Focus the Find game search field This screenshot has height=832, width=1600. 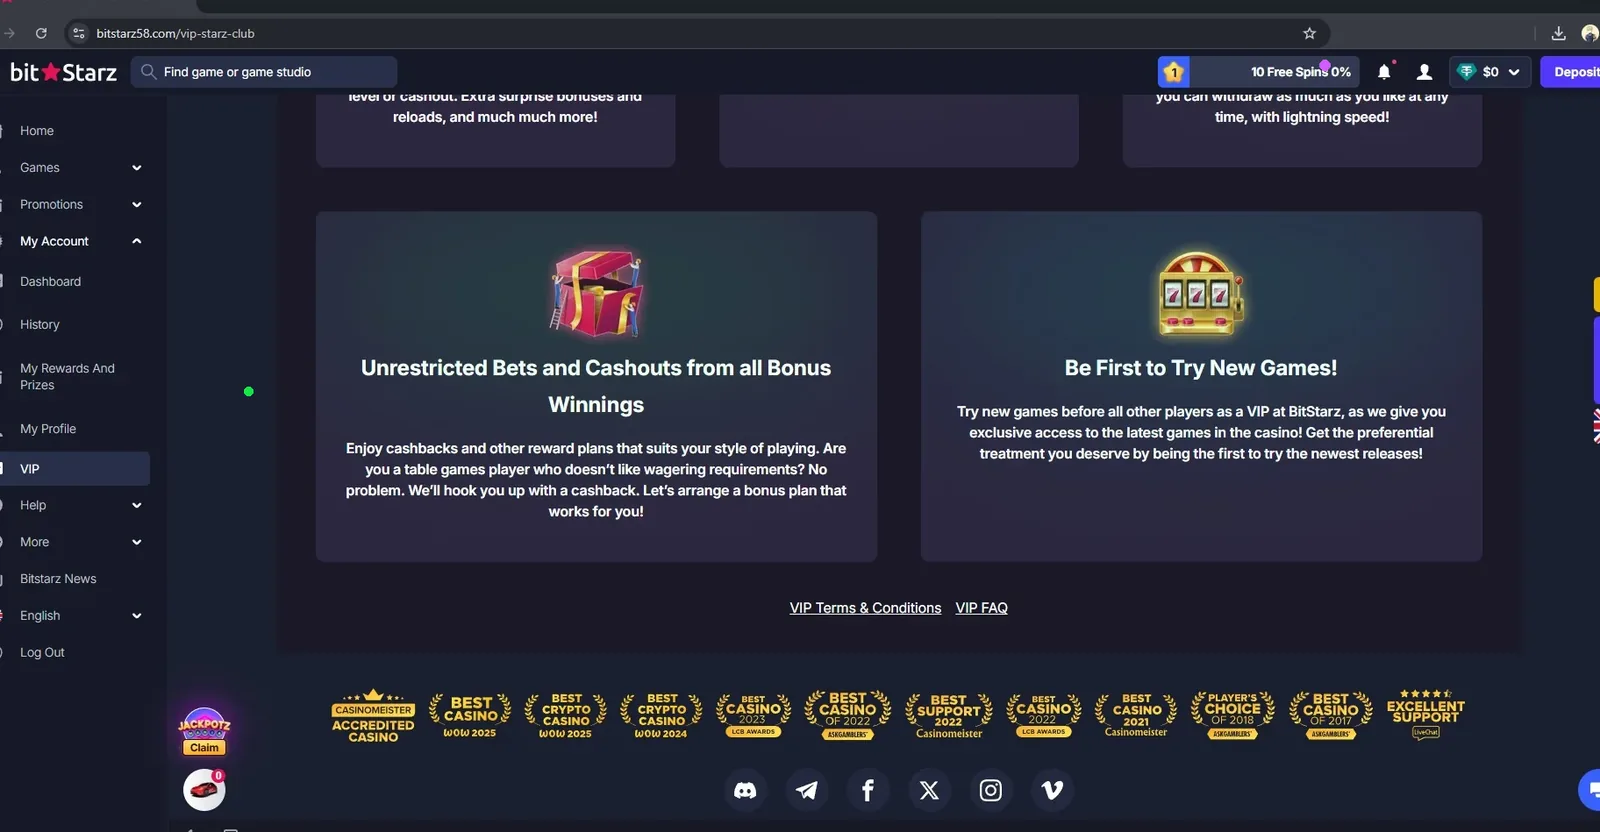[x=264, y=72]
